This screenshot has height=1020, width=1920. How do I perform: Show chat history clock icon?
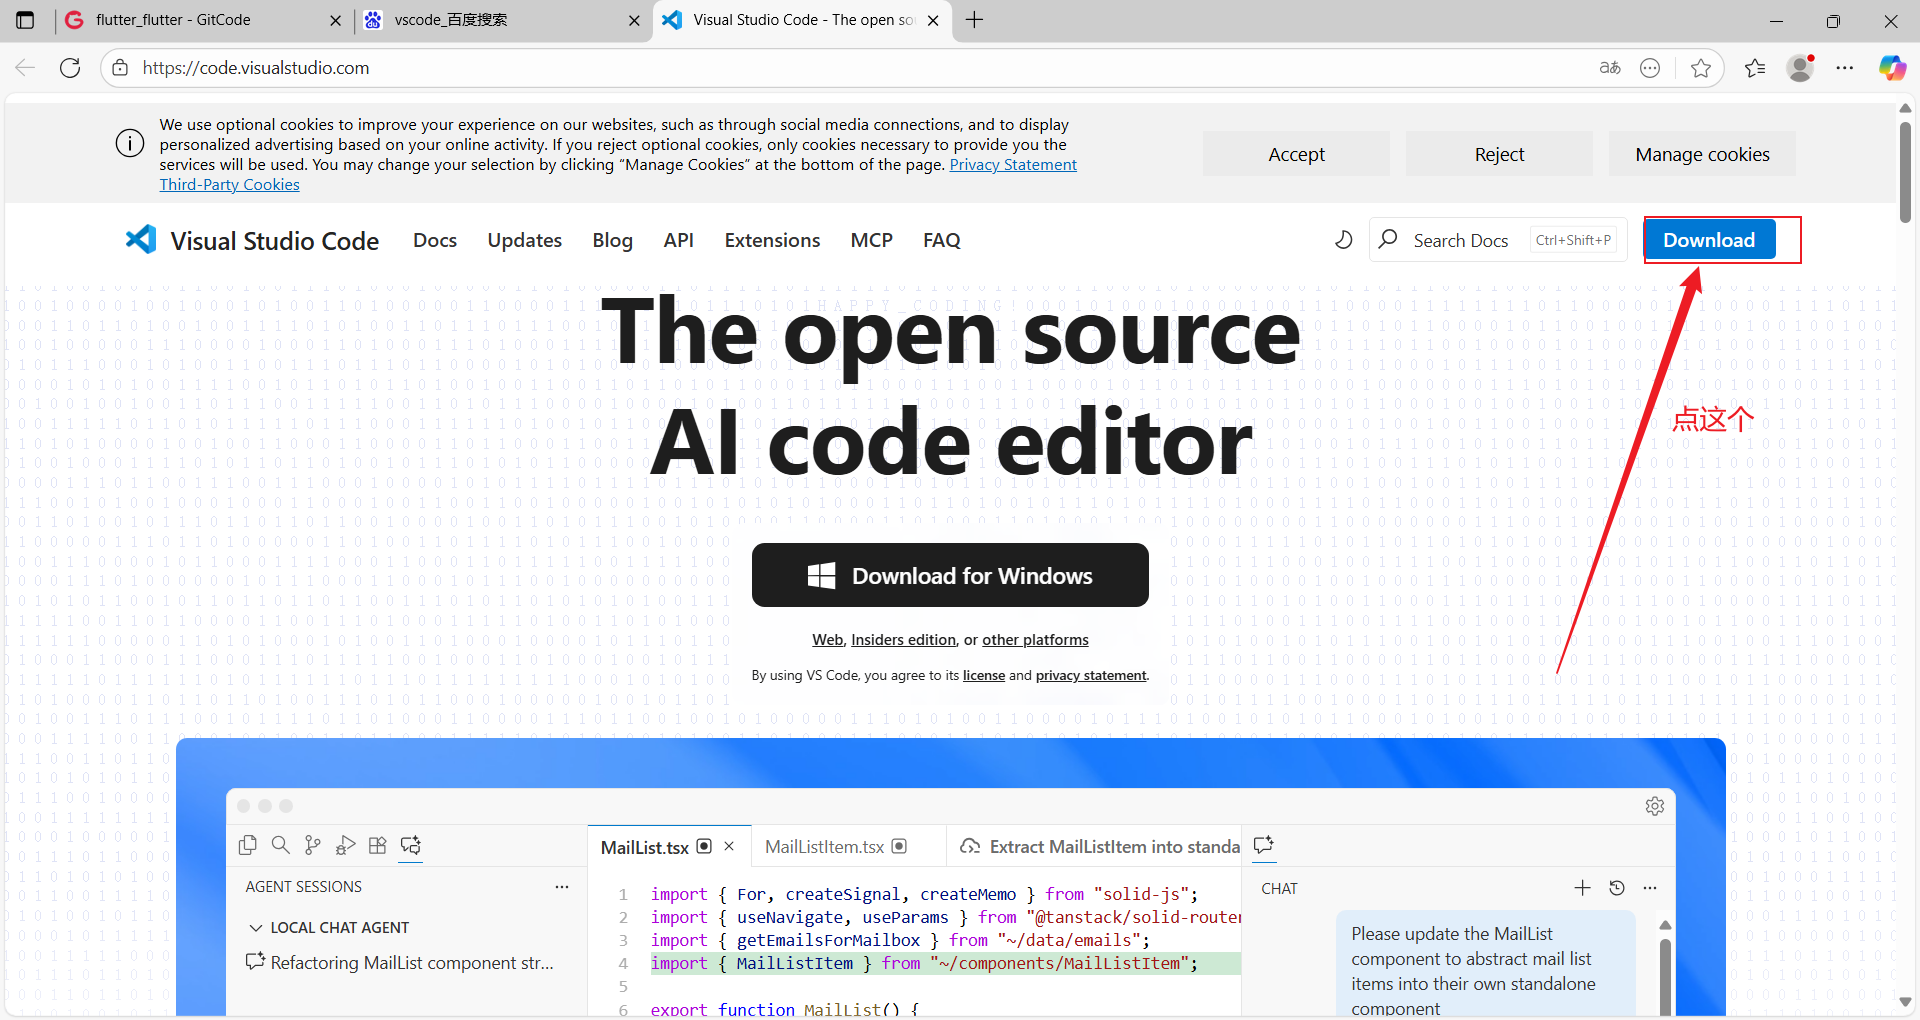point(1617,888)
